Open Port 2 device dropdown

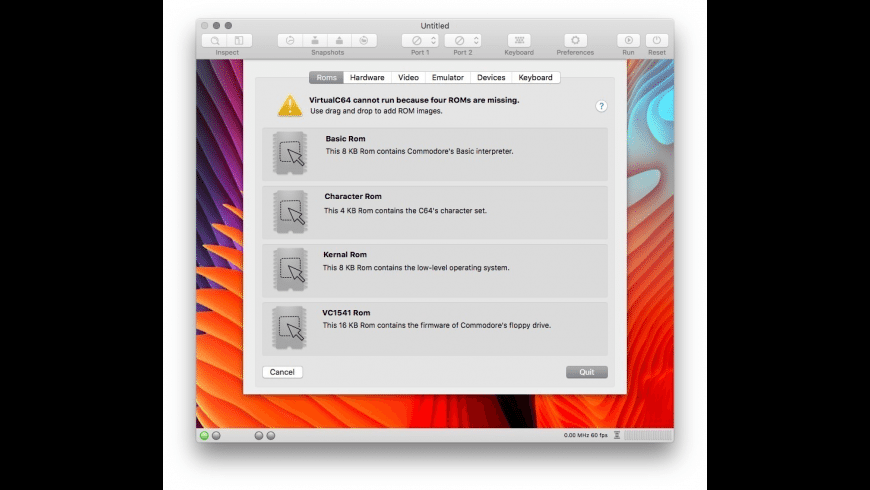pos(463,41)
